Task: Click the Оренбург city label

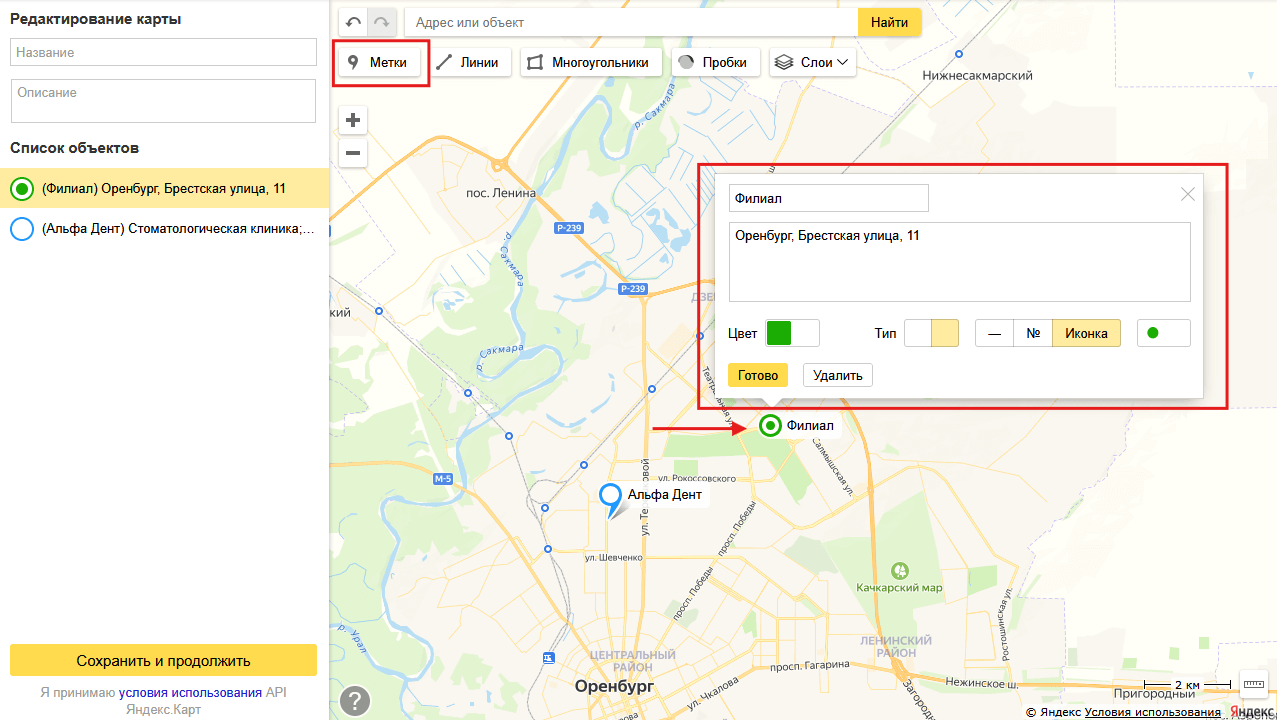Action: point(614,686)
